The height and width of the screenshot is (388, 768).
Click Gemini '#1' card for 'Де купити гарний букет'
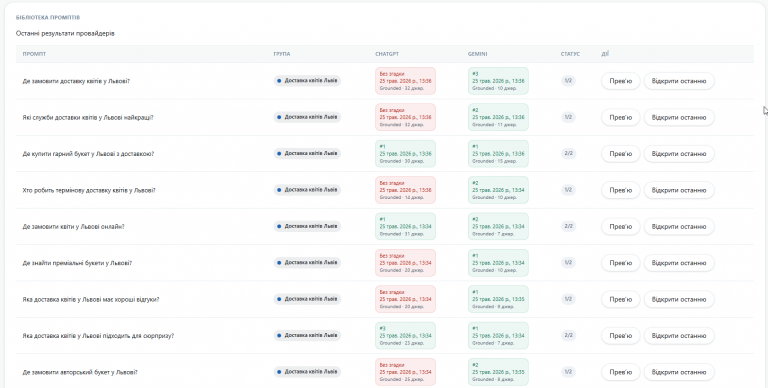(498, 154)
